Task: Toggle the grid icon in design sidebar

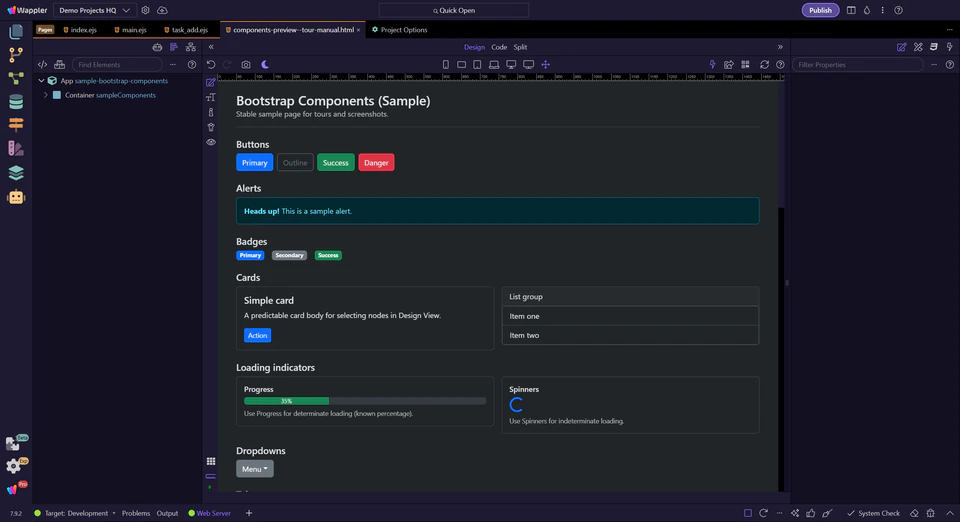Action: (211, 461)
